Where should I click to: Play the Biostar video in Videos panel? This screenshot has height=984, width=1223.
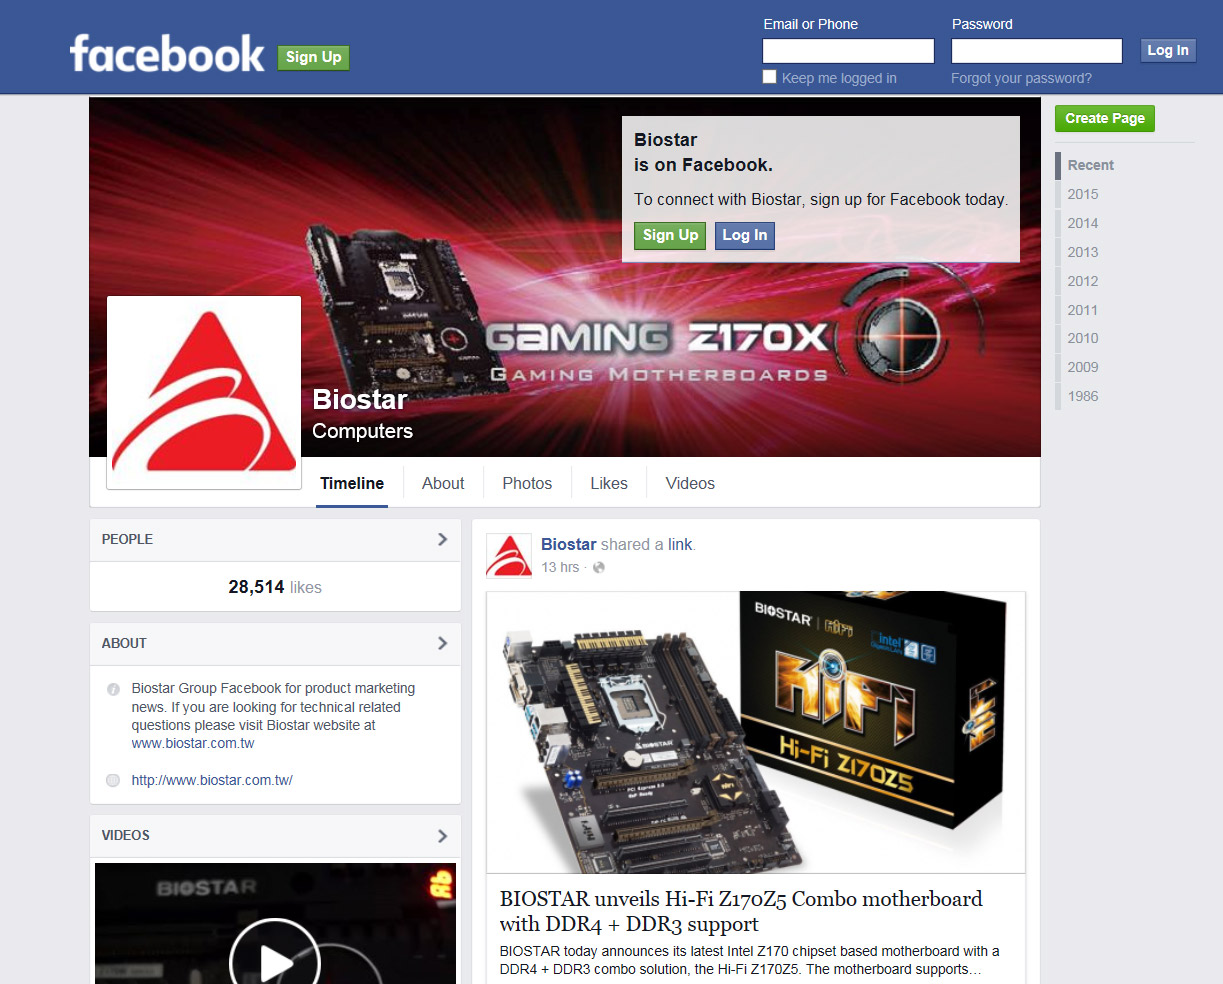pos(274,962)
